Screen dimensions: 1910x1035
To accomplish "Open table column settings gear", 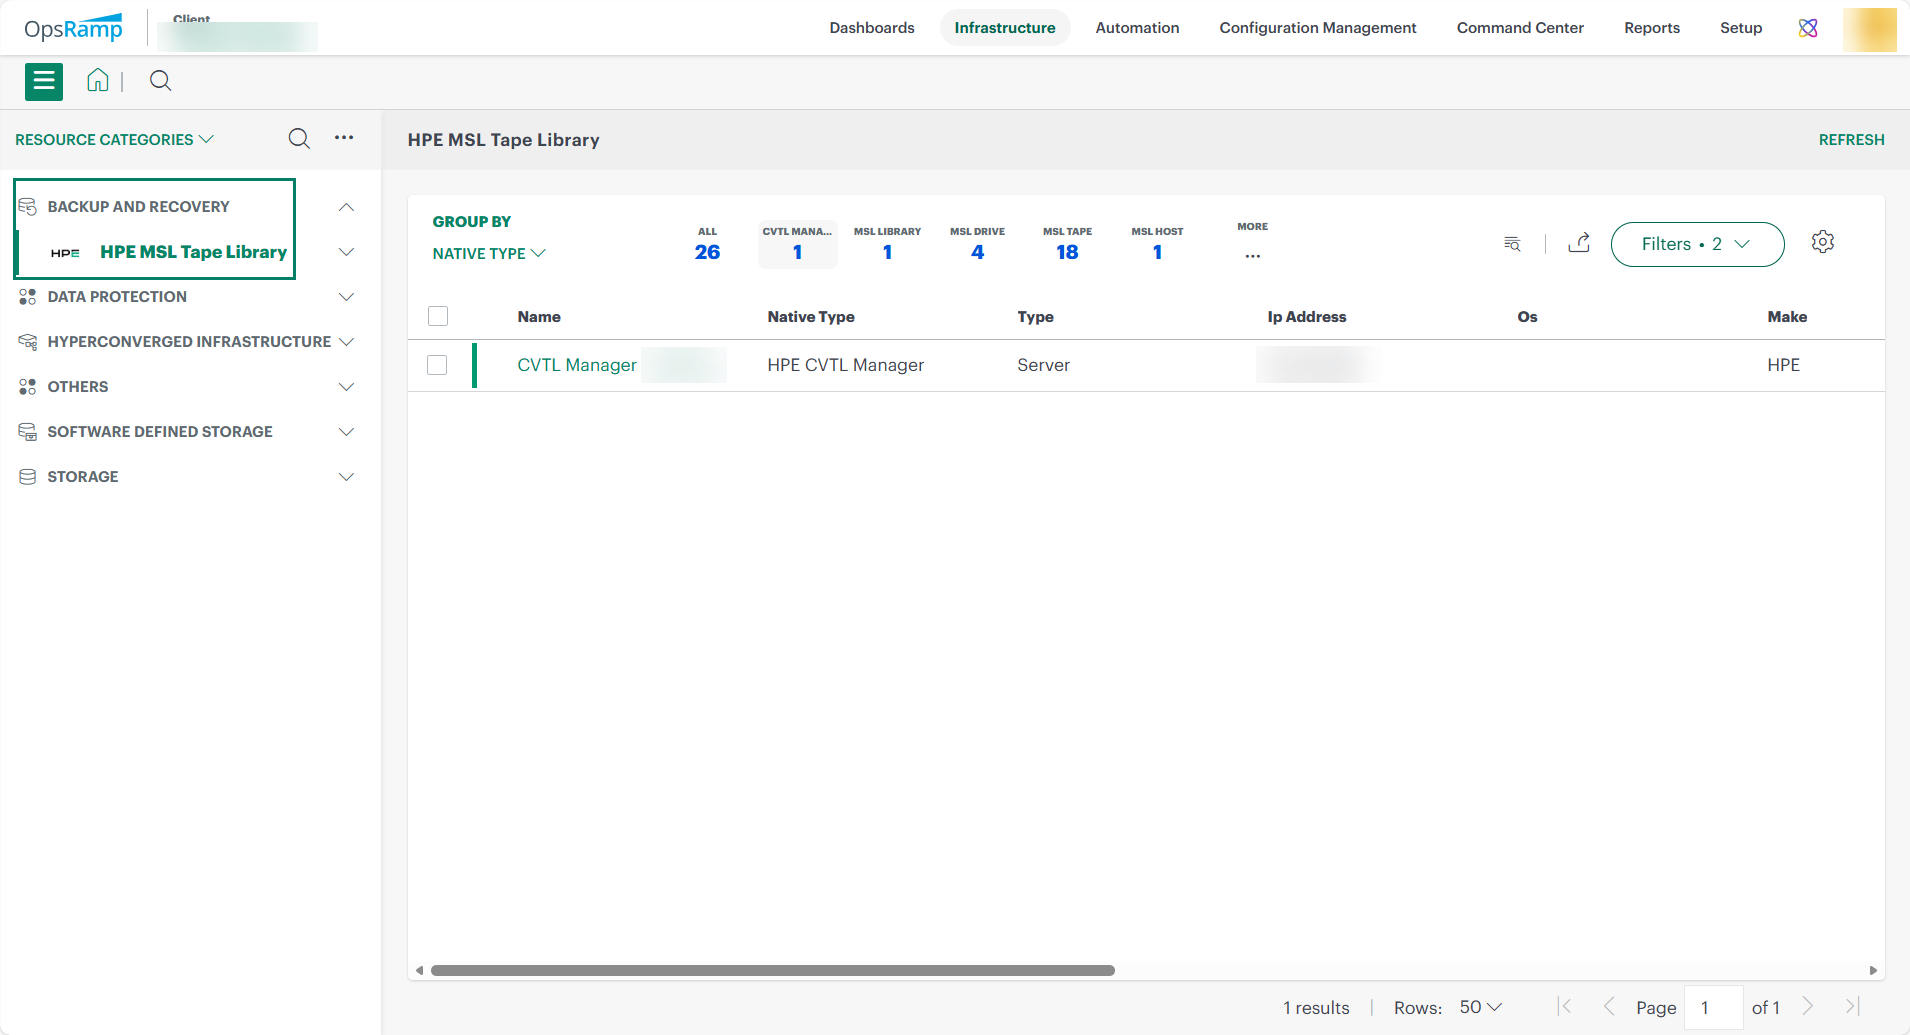I will (x=1822, y=242).
